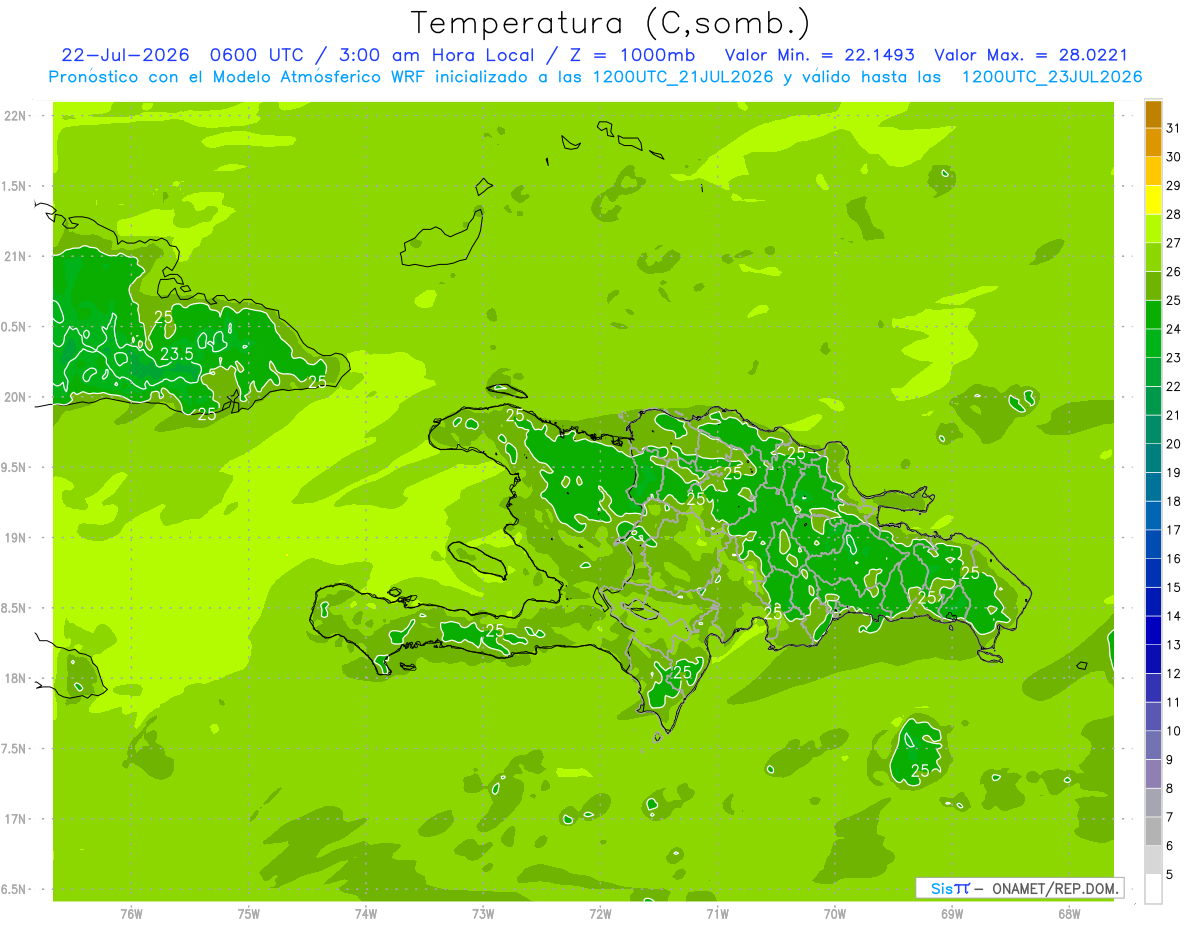The image size is (1200, 927).
Task: Pick the lime colorbar swatch between 27 and 28
Action: point(1154,229)
